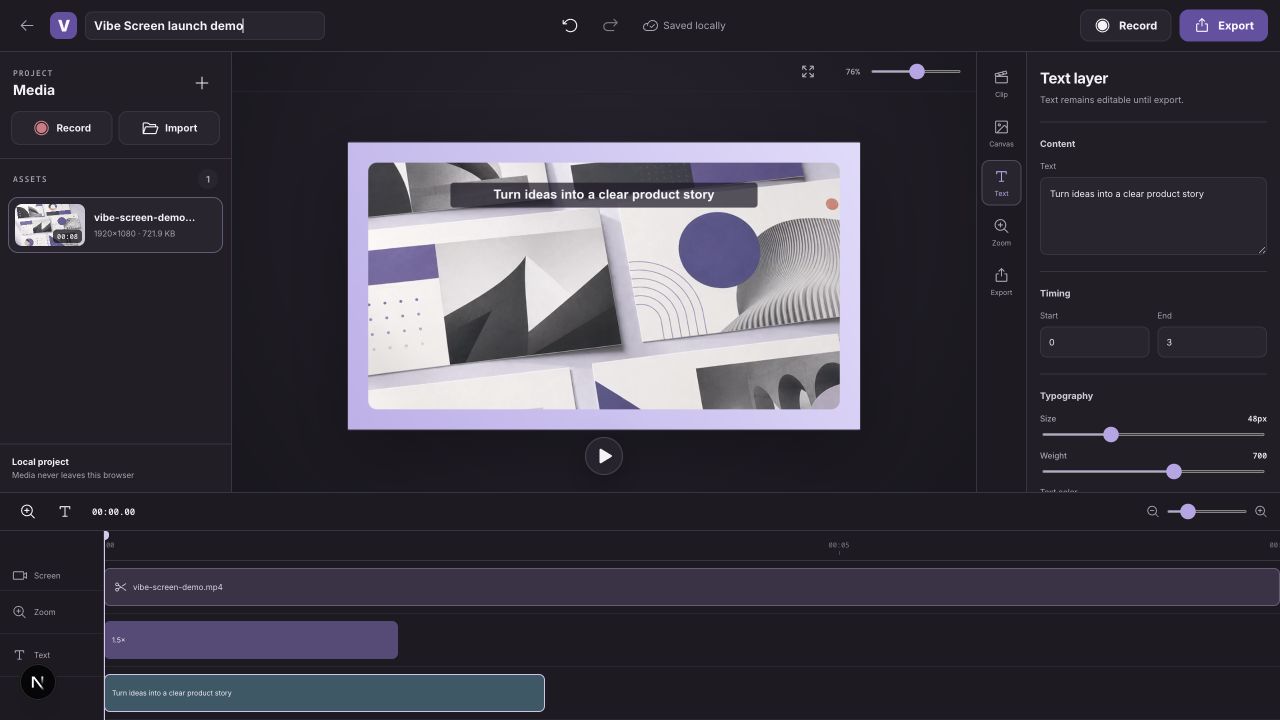Click Record button in Media panel
This screenshot has height=720, width=1280.
[x=62, y=128]
